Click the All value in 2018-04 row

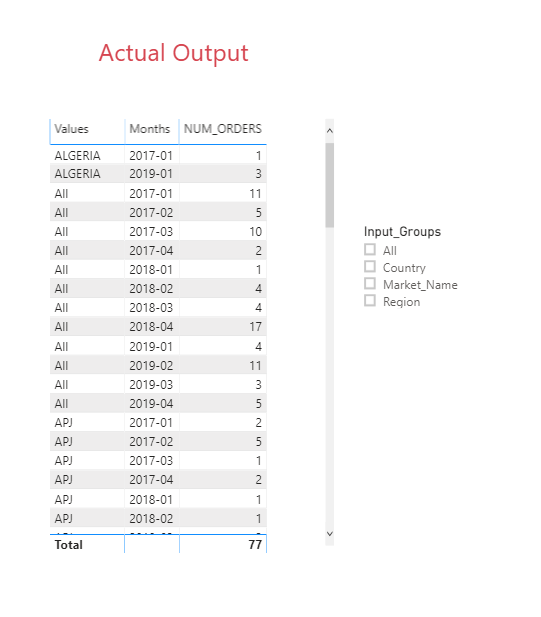pos(61,327)
